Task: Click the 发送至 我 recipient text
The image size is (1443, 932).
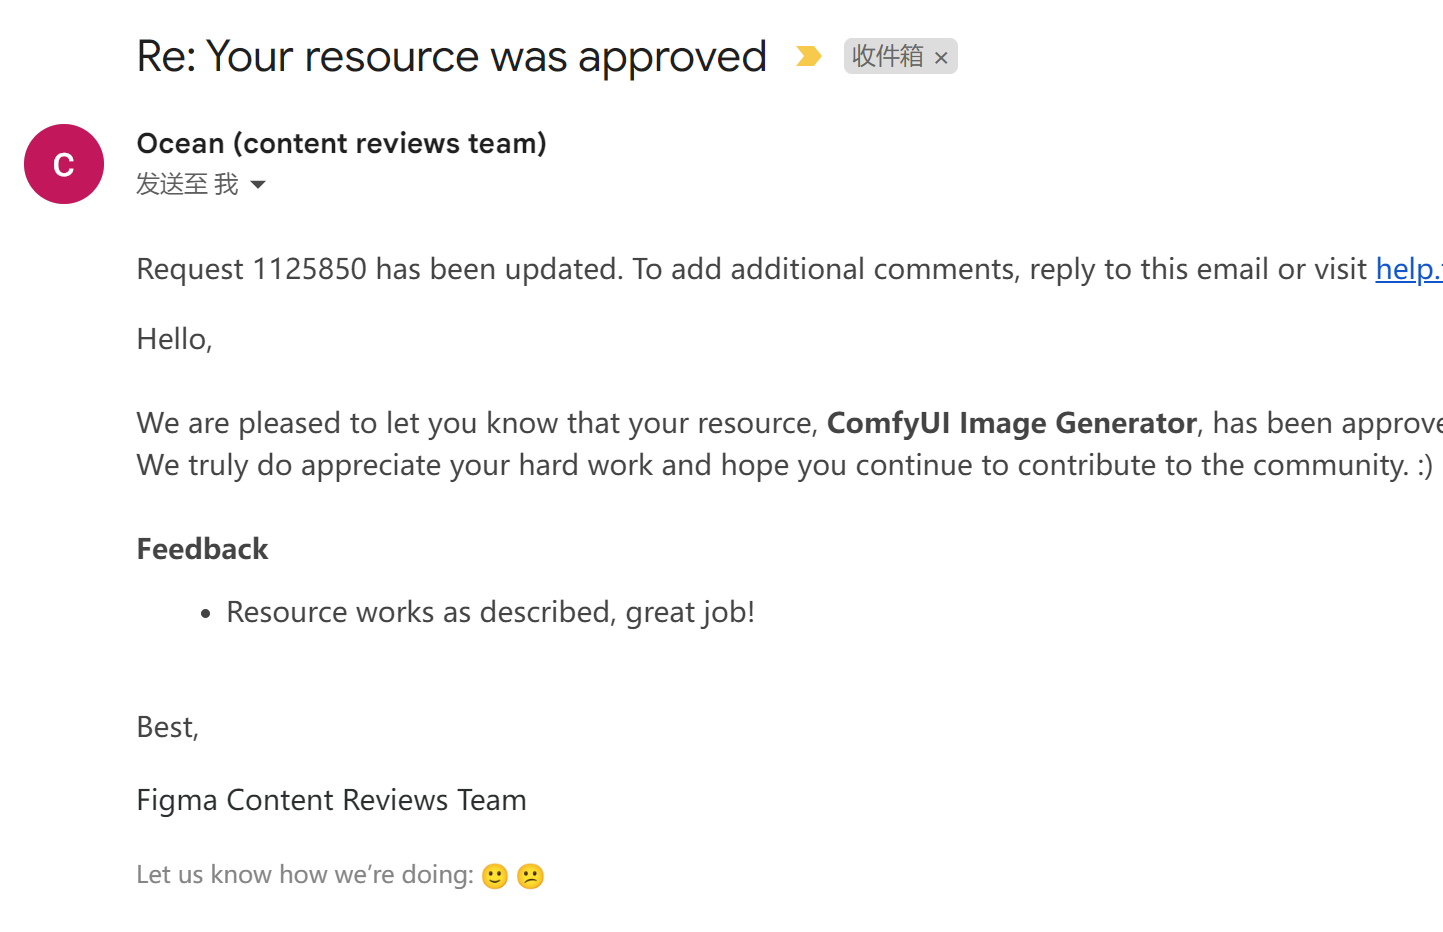Action: pyautogui.click(x=187, y=184)
